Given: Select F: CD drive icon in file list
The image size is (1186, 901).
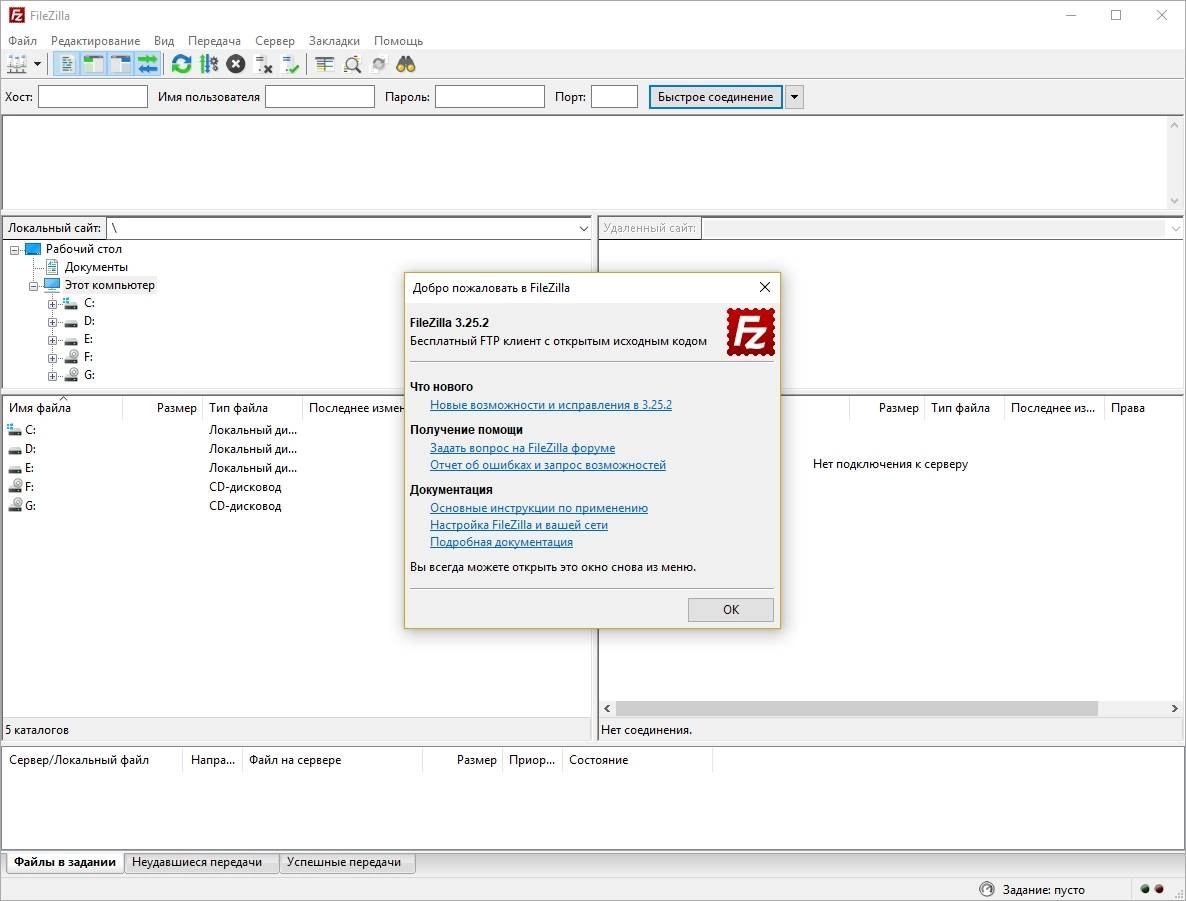Looking at the screenshot, I should tap(14, 486).
